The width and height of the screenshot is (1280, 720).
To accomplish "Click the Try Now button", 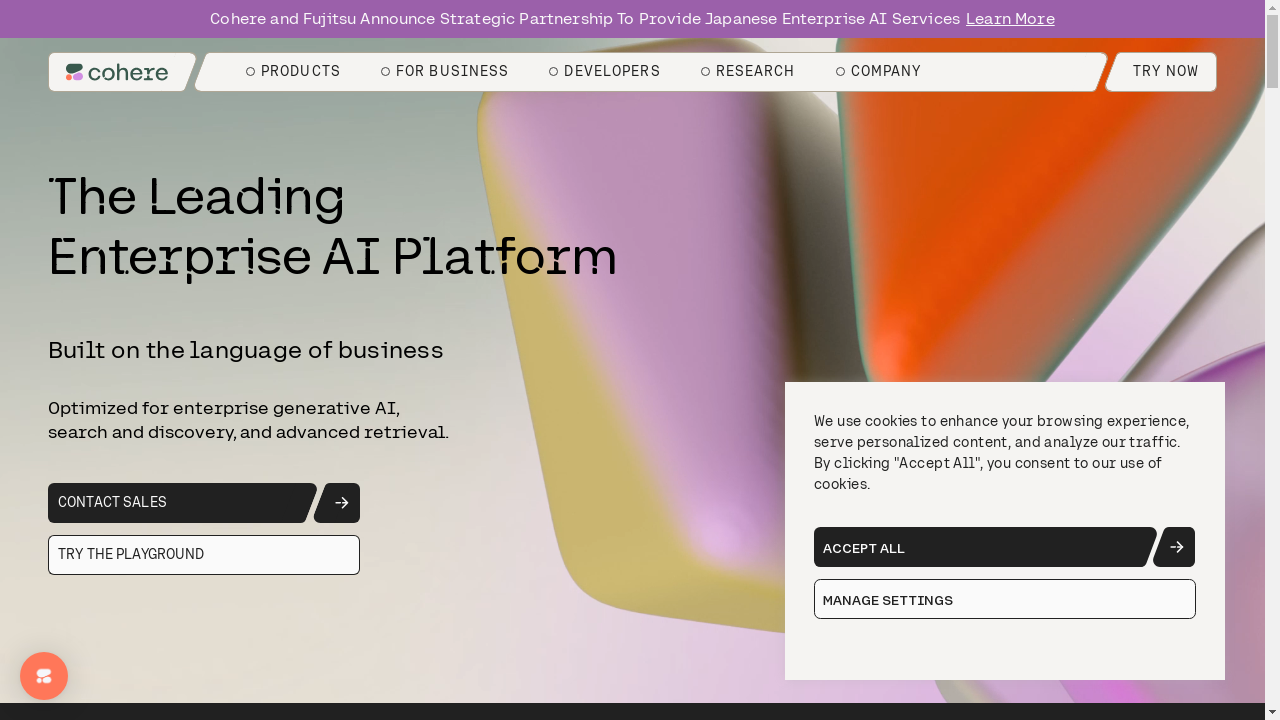I will (1165, 72).
